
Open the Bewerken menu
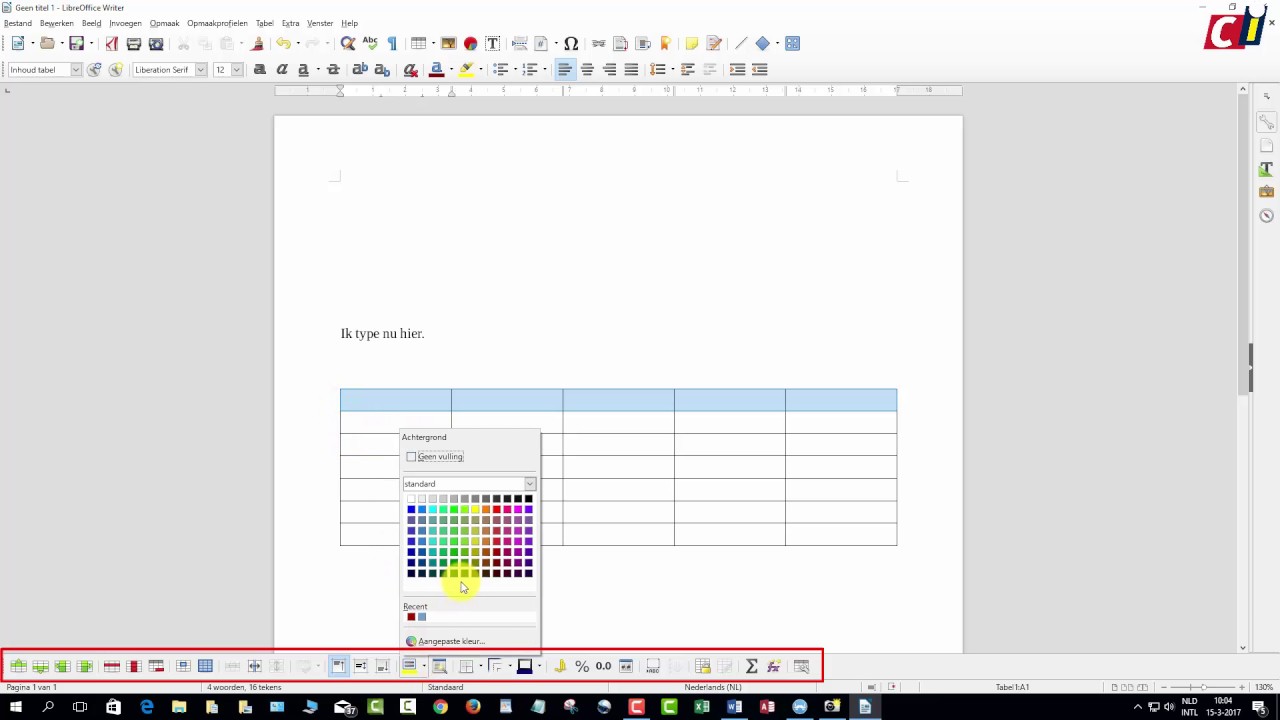[56, 23]
